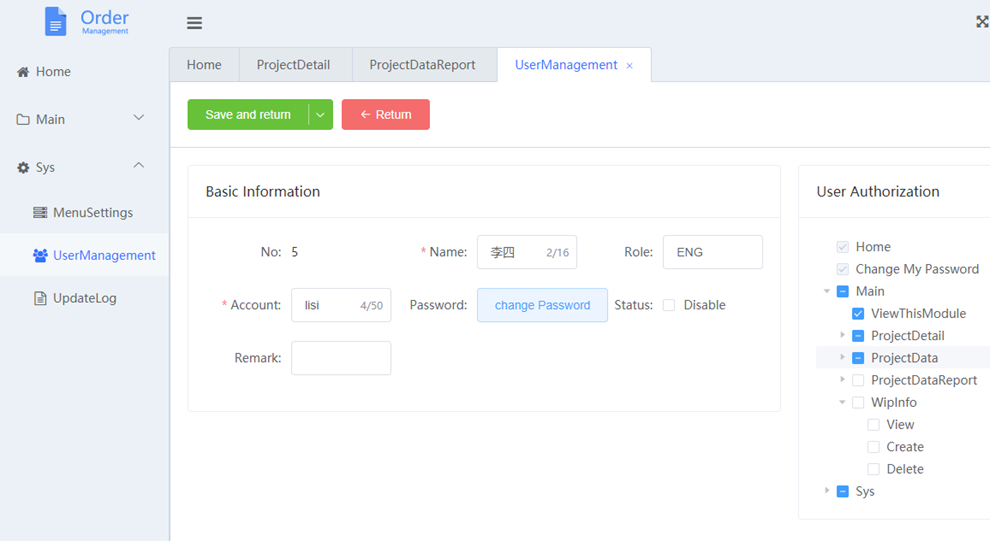Click the Home house icon in sidebar

coord(23,72)
